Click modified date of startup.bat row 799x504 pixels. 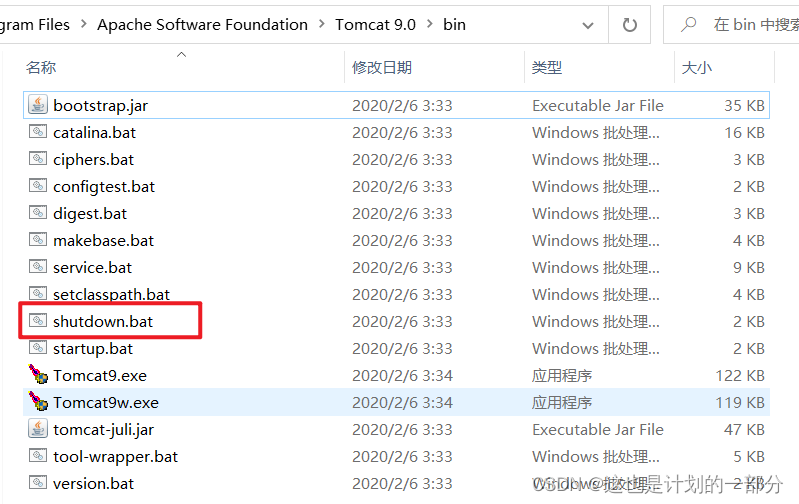402,349
